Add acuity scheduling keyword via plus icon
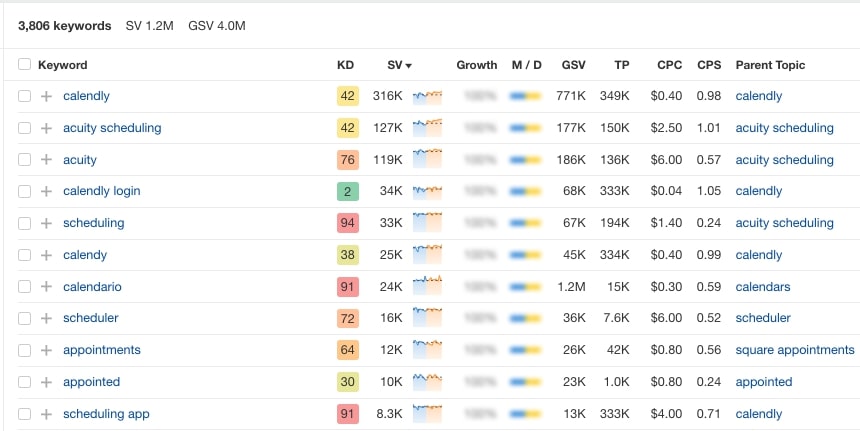860x431 pixels. pos(46,128)
